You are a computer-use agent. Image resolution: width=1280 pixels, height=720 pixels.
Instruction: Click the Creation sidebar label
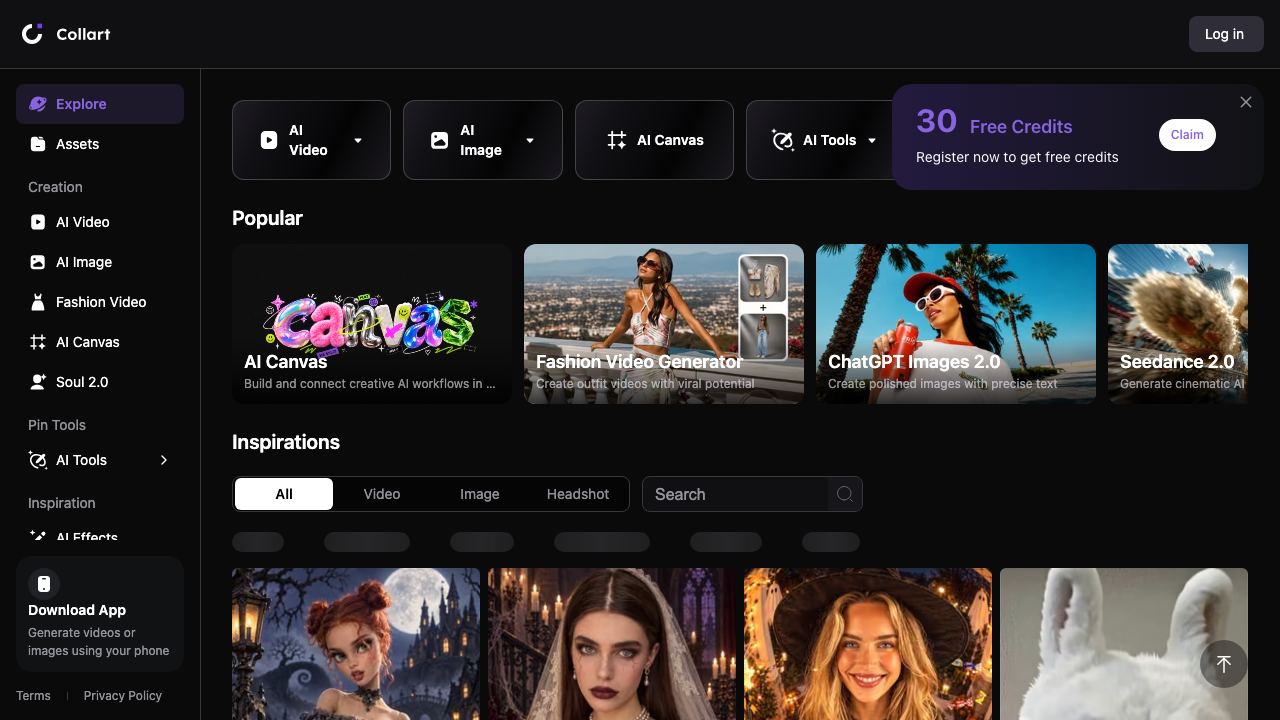pyautogui.click(x=55, y=187)
